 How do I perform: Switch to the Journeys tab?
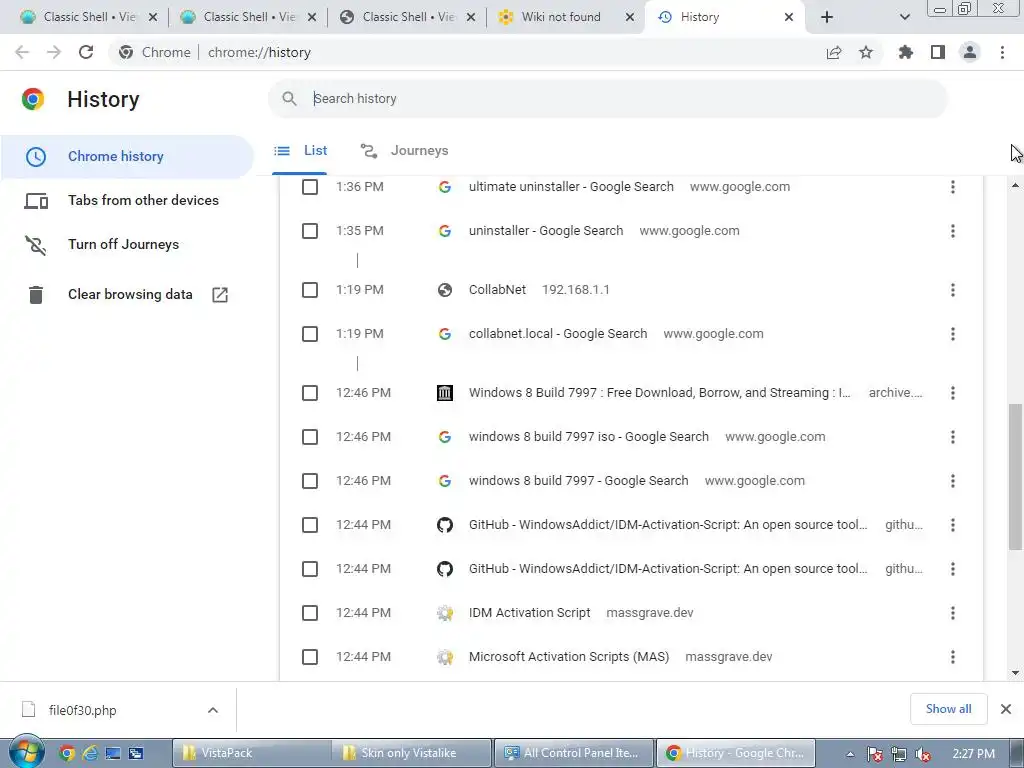point(404,151)
